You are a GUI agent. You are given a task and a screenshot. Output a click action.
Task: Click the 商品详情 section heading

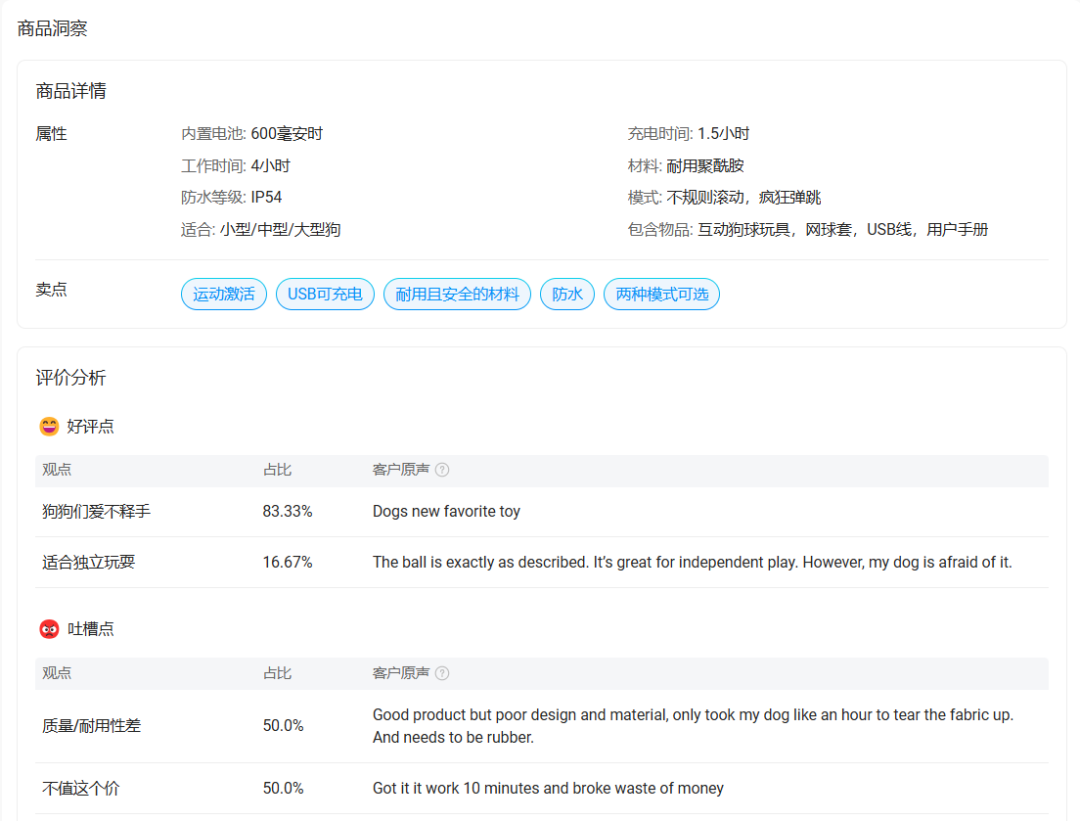pyautogui.click(x=71, y=91)
